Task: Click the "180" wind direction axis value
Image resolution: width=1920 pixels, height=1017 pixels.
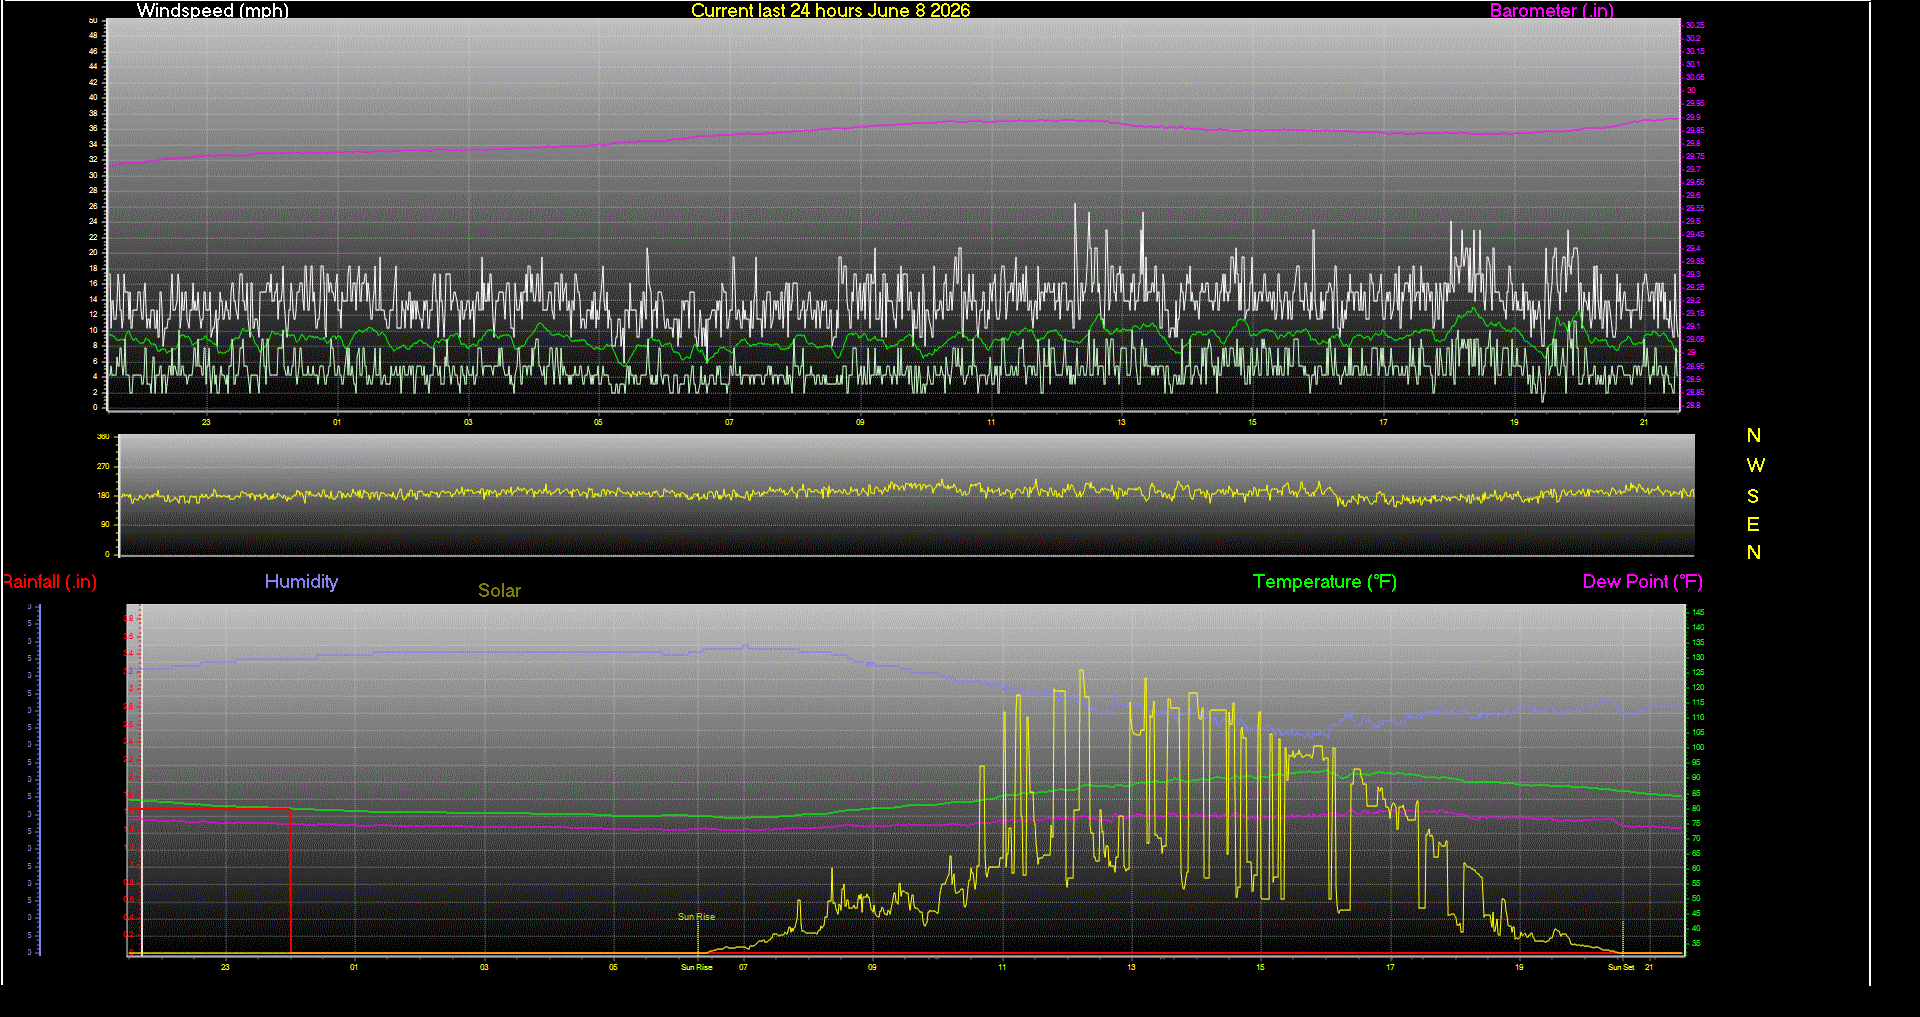Action: click(x=103, y=495)
